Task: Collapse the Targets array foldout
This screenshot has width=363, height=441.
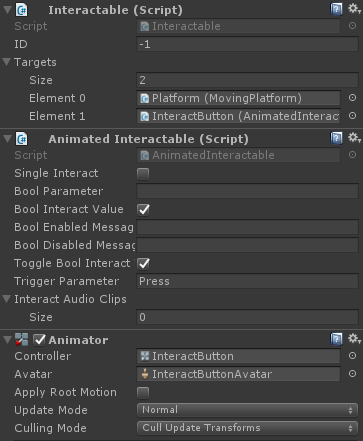Action: pyautogui.click(x=6, y=62)
